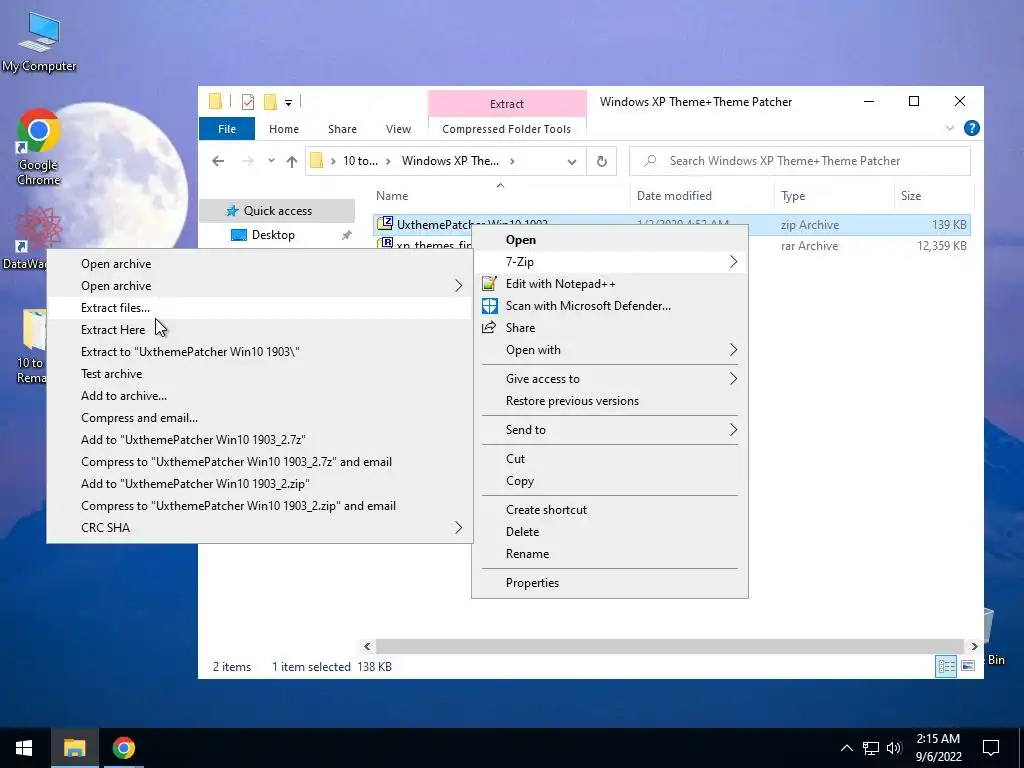Viewport: 1024px width, 768px height.
Task: Open Chrome from the taskbar
Action: (x=123, y=748)
